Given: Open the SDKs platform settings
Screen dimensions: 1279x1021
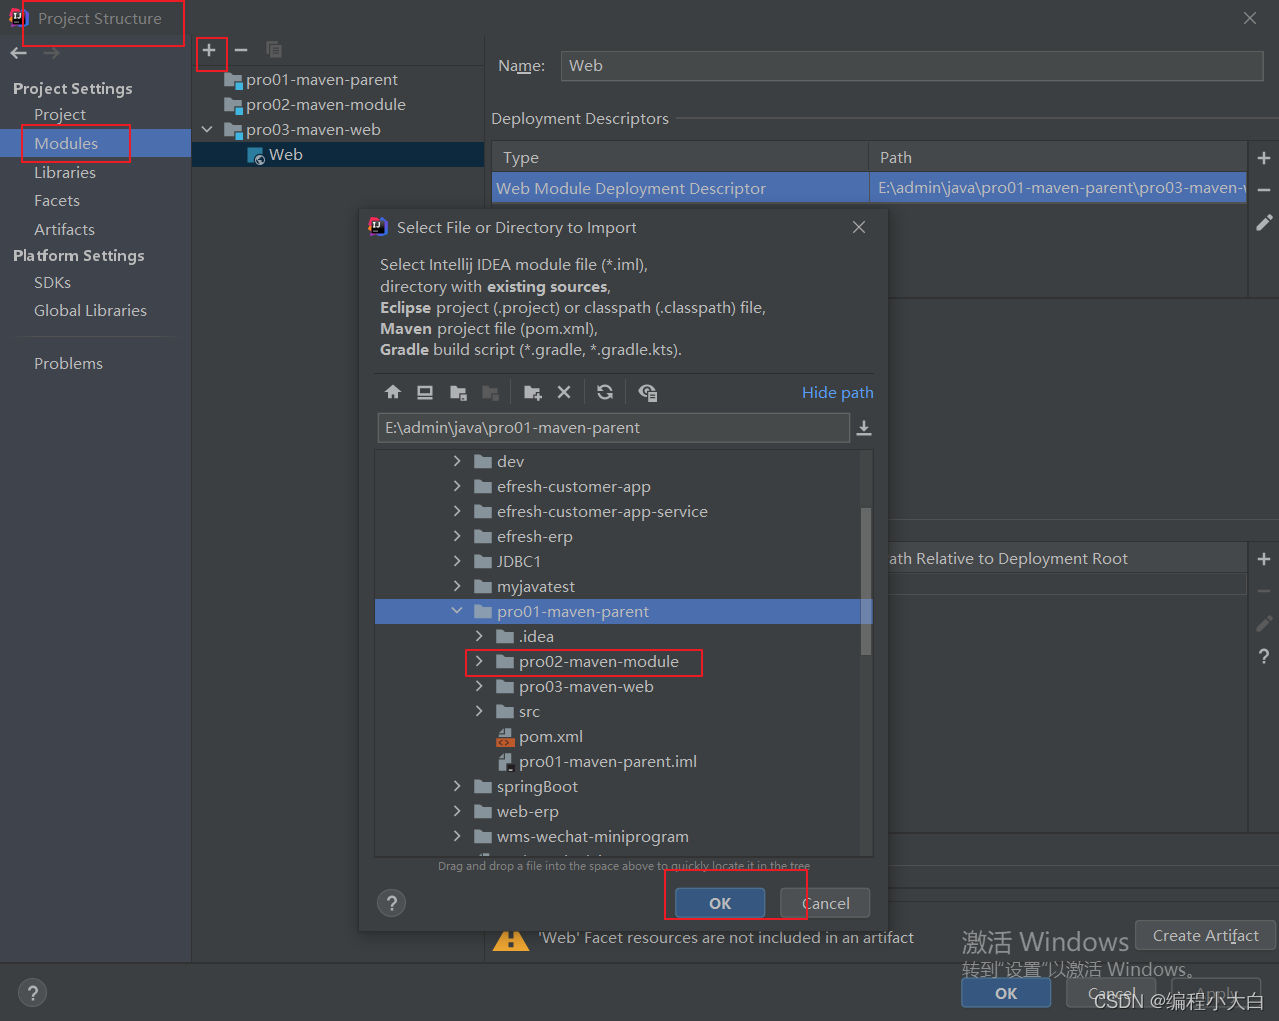Looking at the screenshot, I should click(x=52, y=282).
